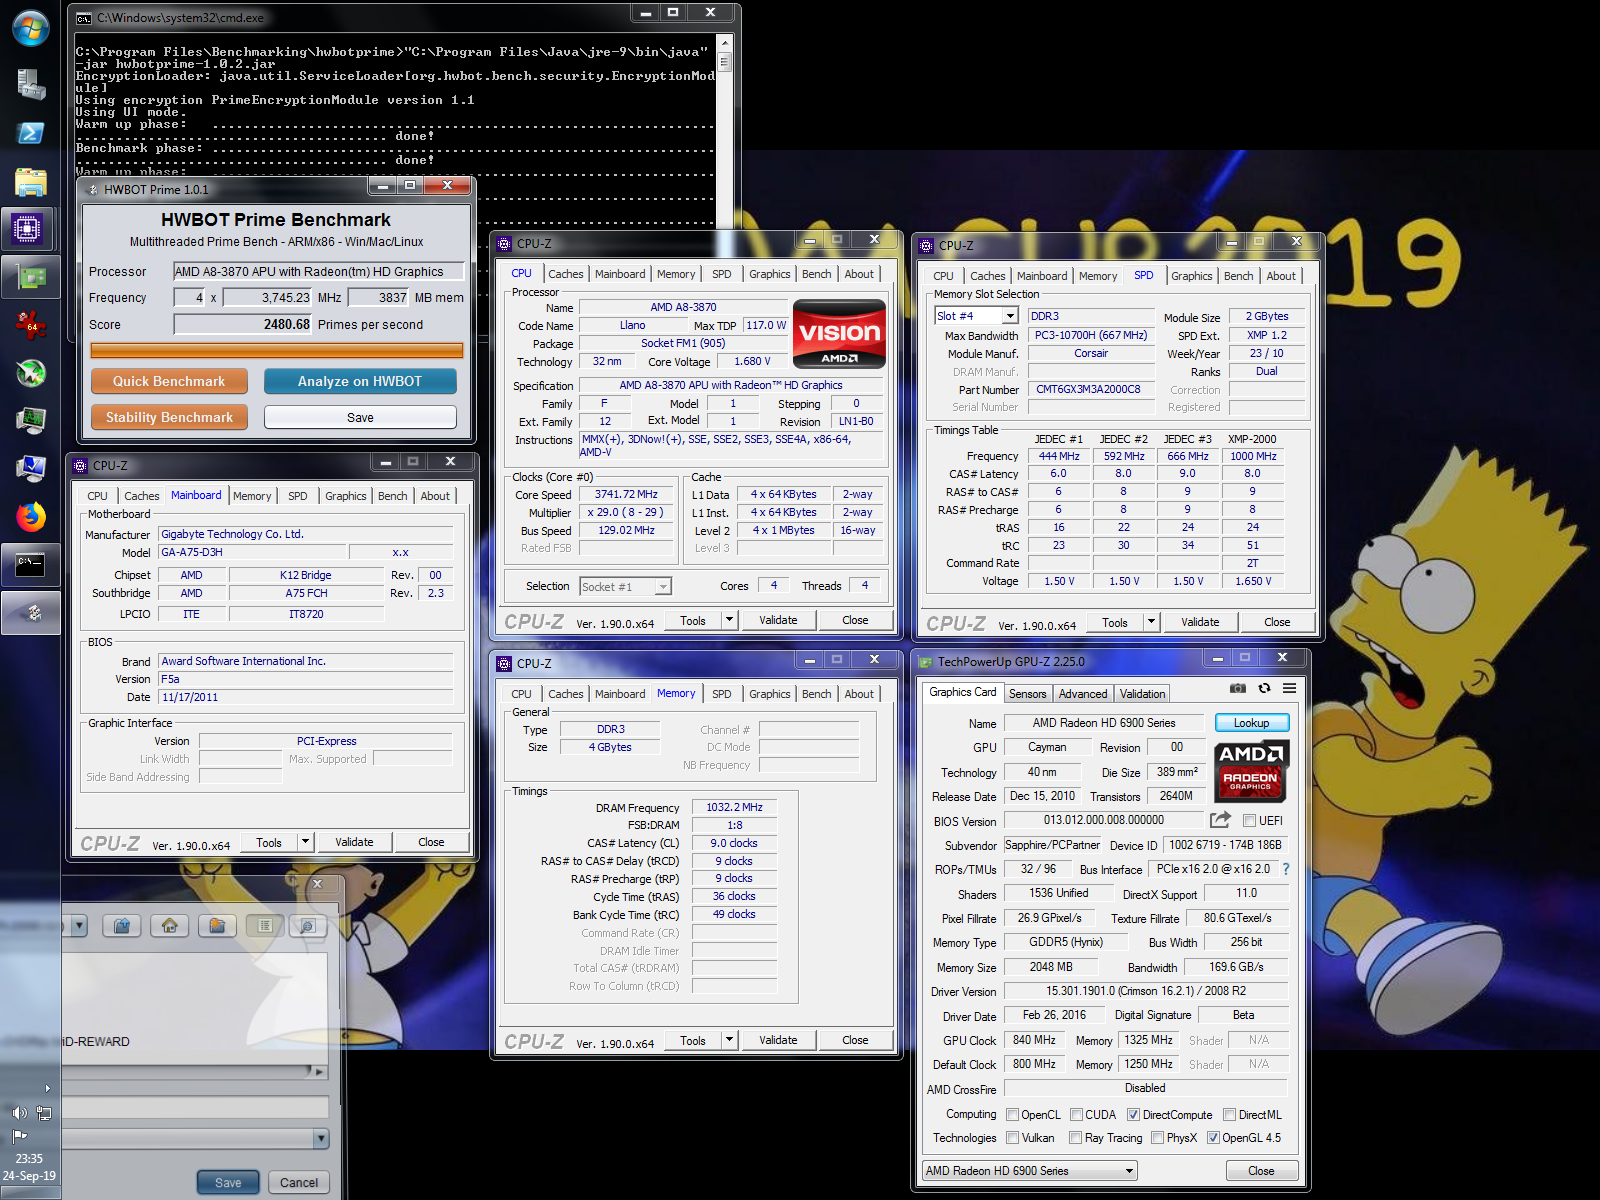The height and width of the screenshot is (1200, 1600).
Task: Toggle the CUDA checkbox in GPU-Z
Action: (x=1076, y=1115)
